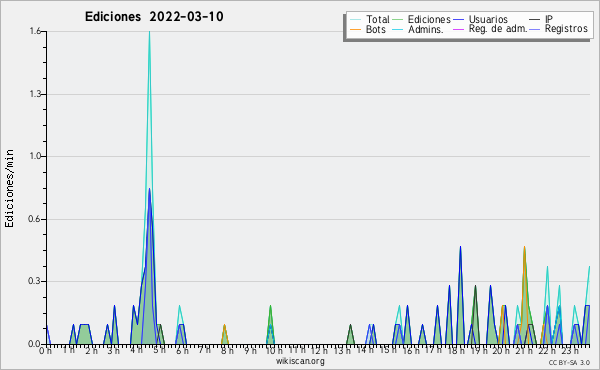Click the Ediciones/min y-axis title
This screenshot has width=600, height=370.
9,188
